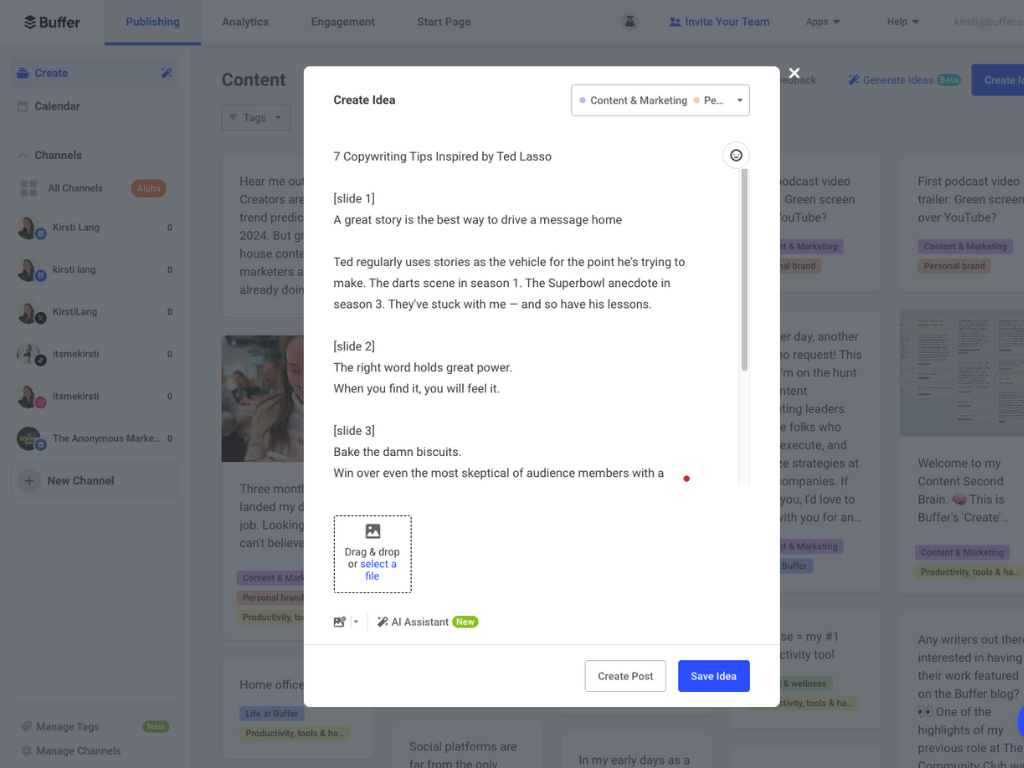Click the All Channels grid icon
Viewport: 1024px width, 768px height.
click(x=29, y=188)
